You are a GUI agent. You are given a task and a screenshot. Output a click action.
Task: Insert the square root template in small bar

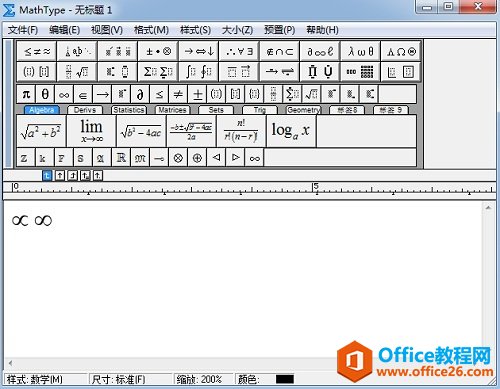[311, 94]
